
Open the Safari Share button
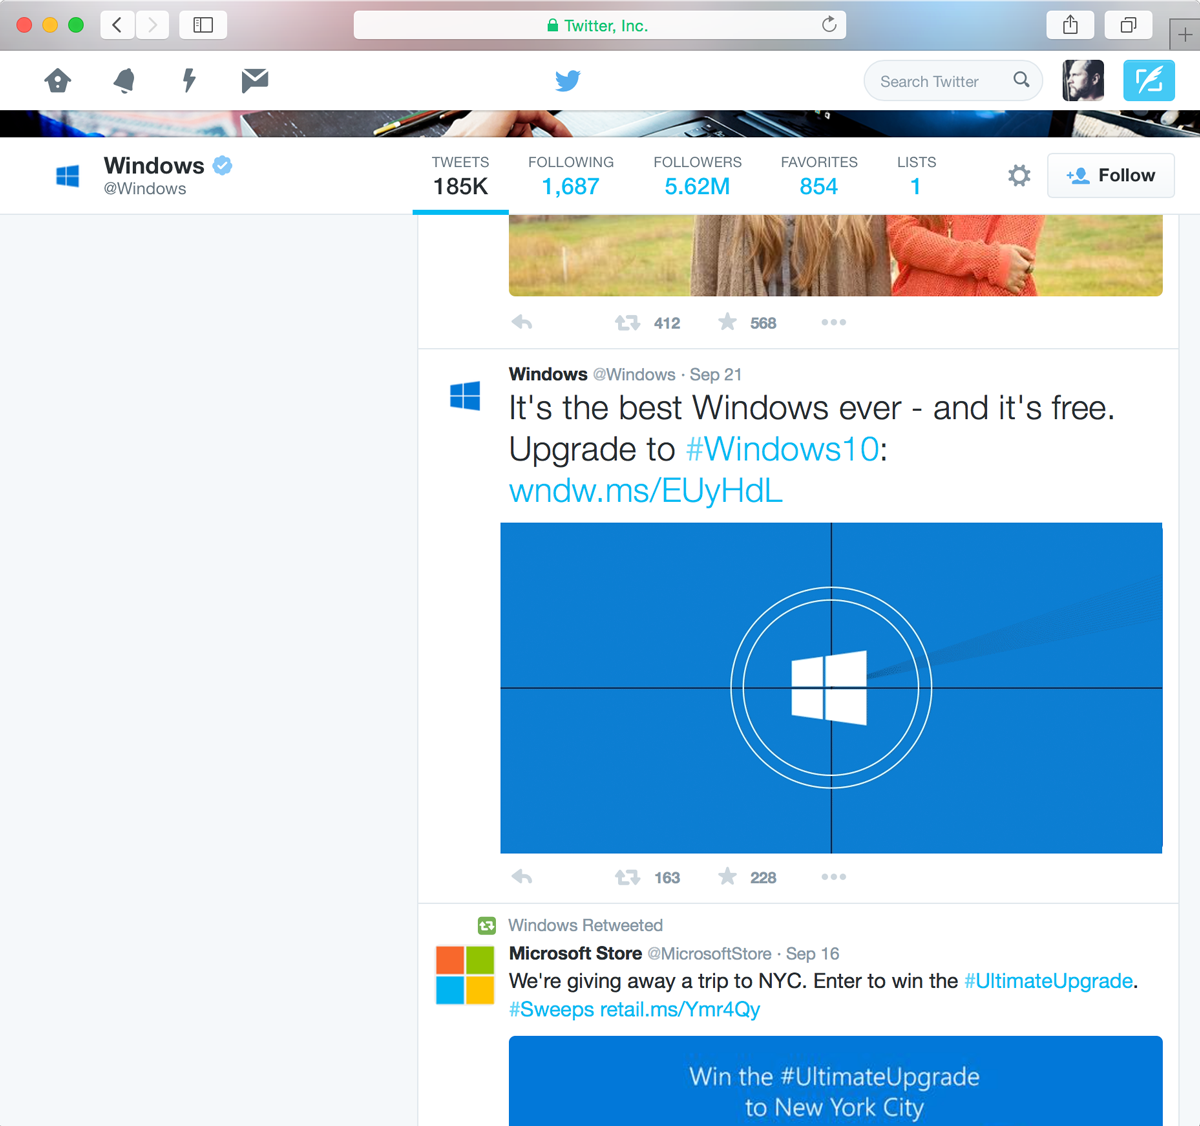tap(1070, 25)
